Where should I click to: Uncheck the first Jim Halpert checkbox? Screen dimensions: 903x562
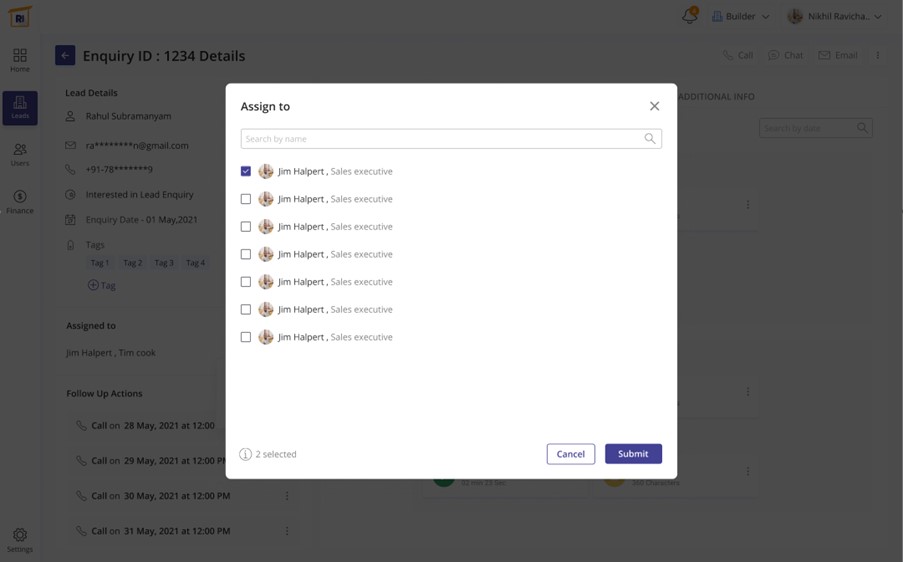point(246,171)
